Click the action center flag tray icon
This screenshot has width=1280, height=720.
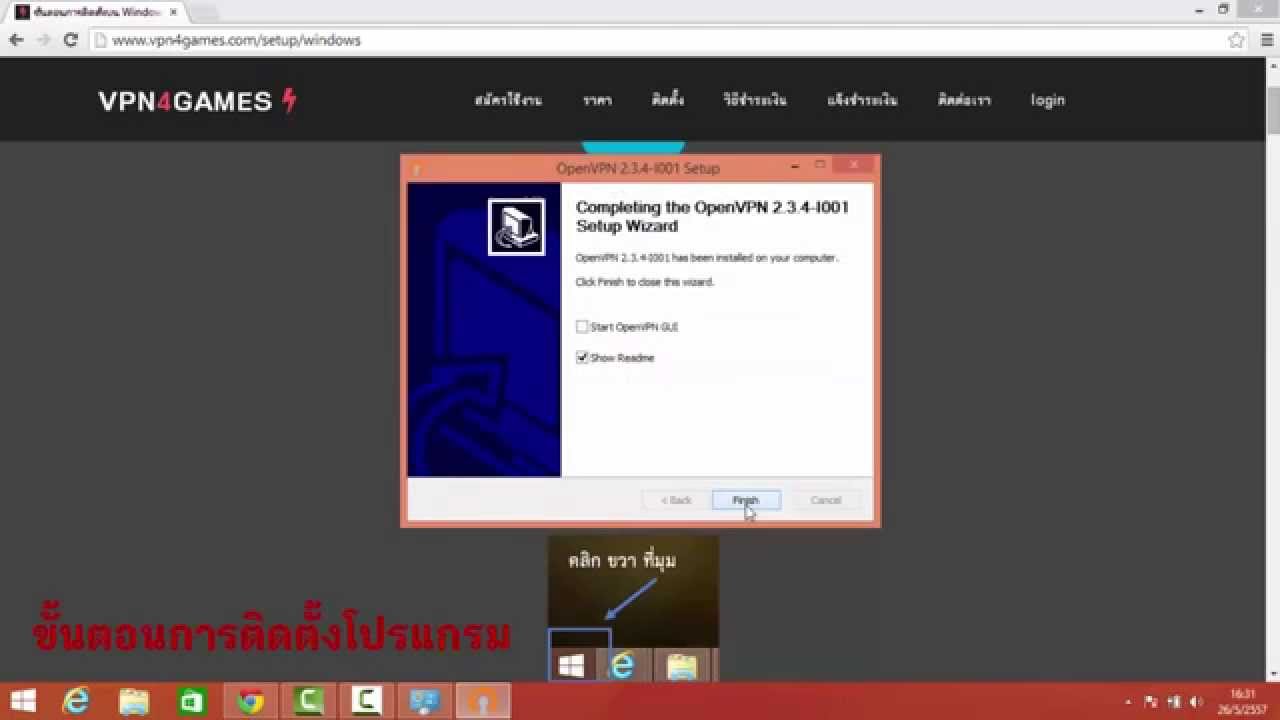[1151, 702]
